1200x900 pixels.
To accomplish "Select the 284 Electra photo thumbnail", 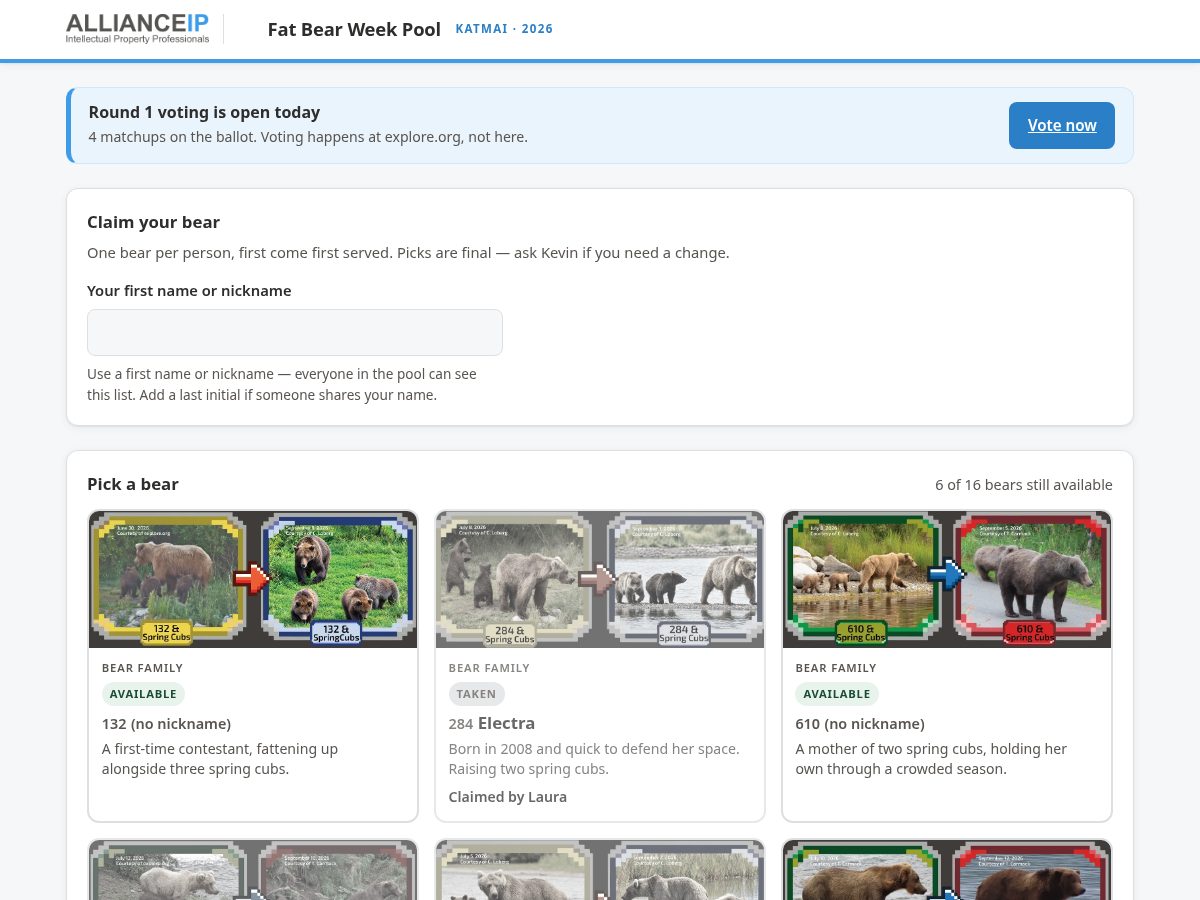I will point(600,580).
